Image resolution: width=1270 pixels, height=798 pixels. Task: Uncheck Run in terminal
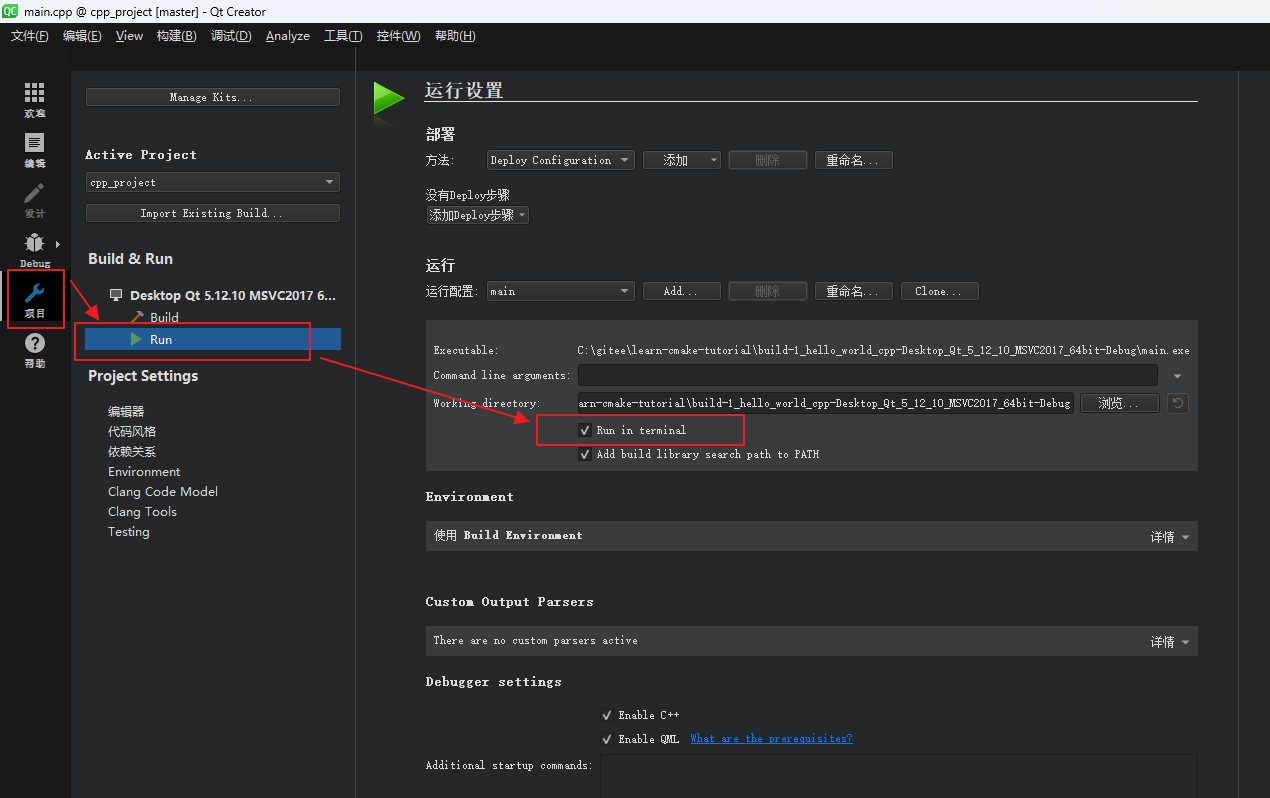point(585,430)
